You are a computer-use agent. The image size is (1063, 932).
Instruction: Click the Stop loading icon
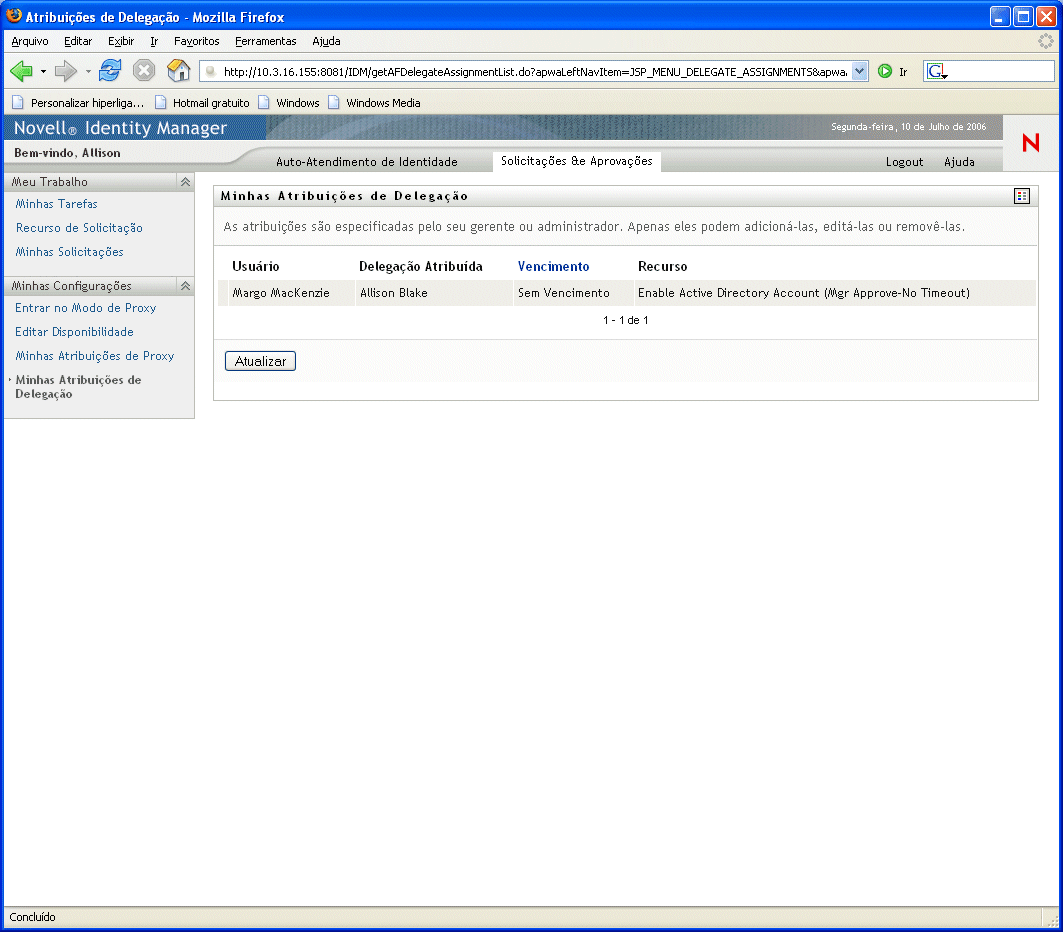(x=144, y=71)
